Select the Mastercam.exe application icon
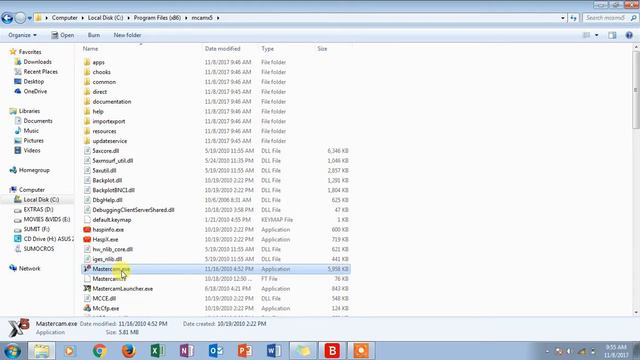Viewport: 640px width, 360px height. click(87, 269)
